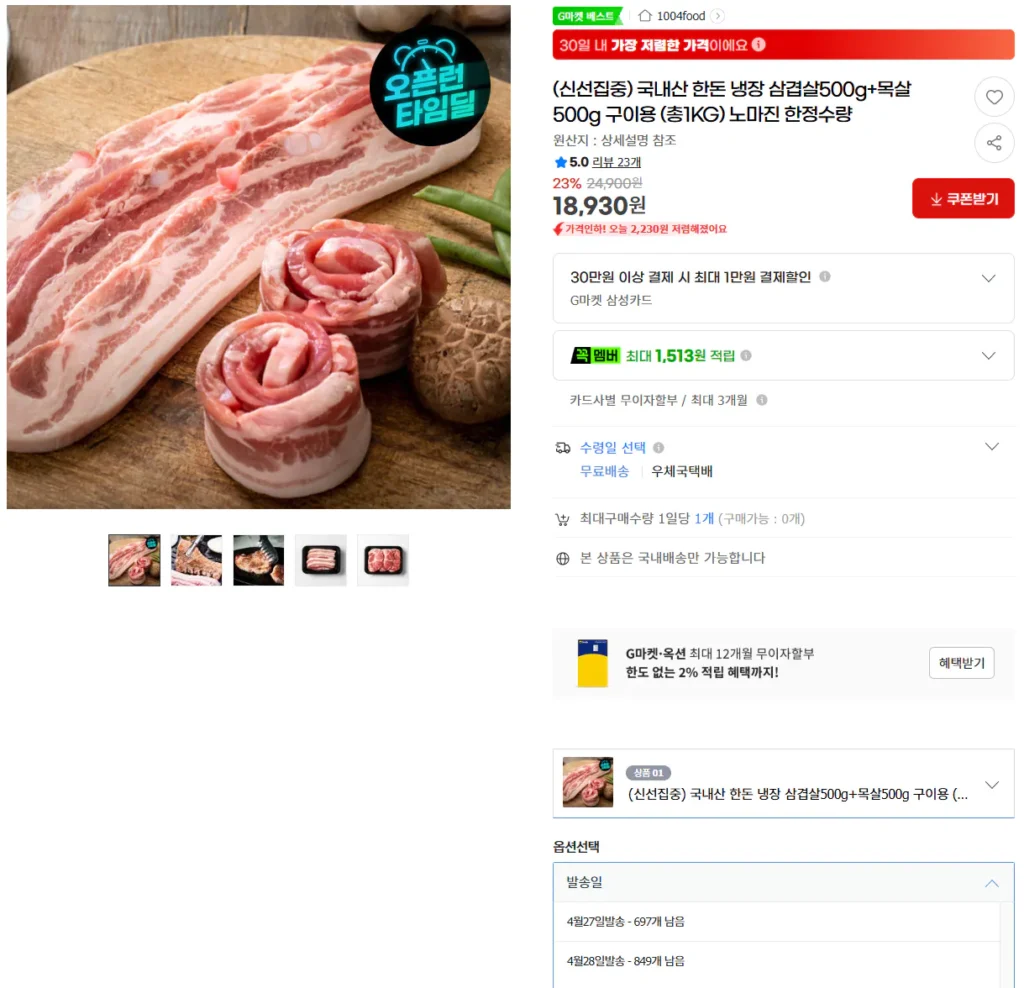The width and height of the screenshot is (1024, 988).
Task: Click info icon on lowest price banner
Action: click(758, 44)
